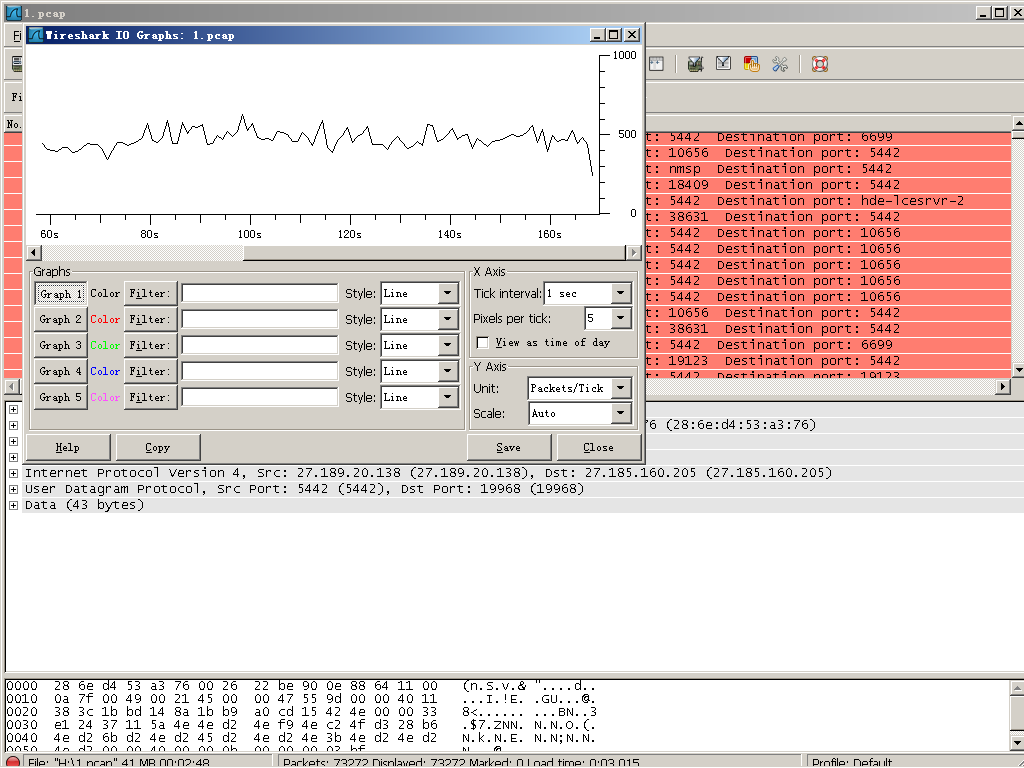Click the Filter button for Graph 3
Viewport: 1024px width, 768px height.
(150, 345)
